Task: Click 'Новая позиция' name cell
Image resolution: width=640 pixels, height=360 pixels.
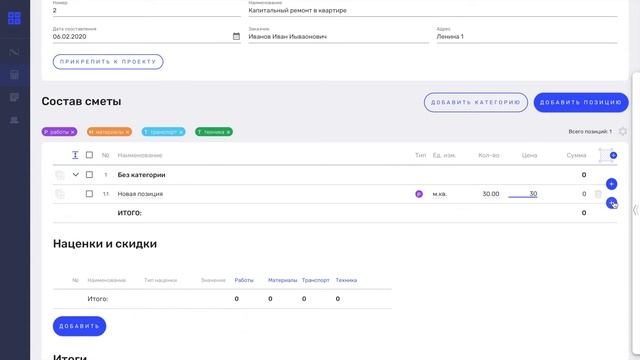Action: click(140, 194)
